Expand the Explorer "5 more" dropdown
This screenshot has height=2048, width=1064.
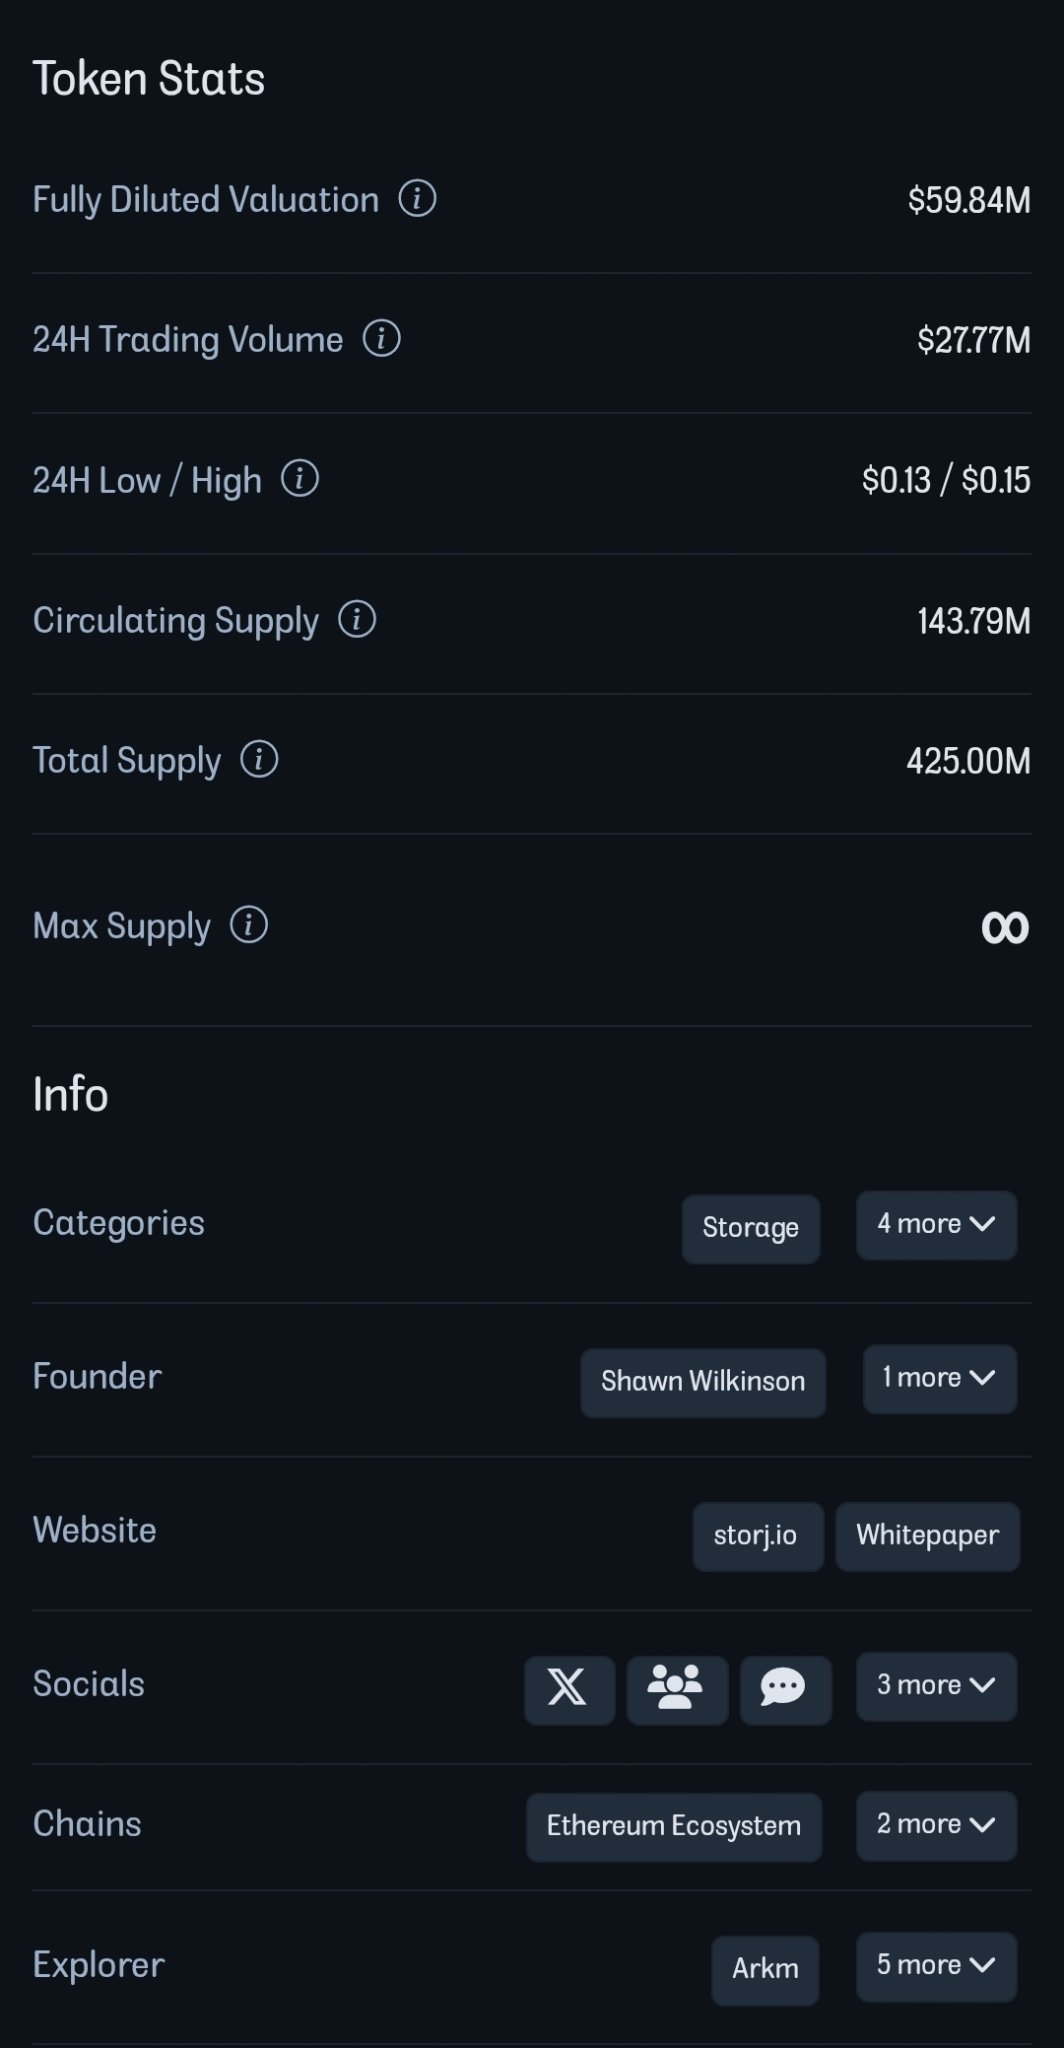tap(936, 1966)
